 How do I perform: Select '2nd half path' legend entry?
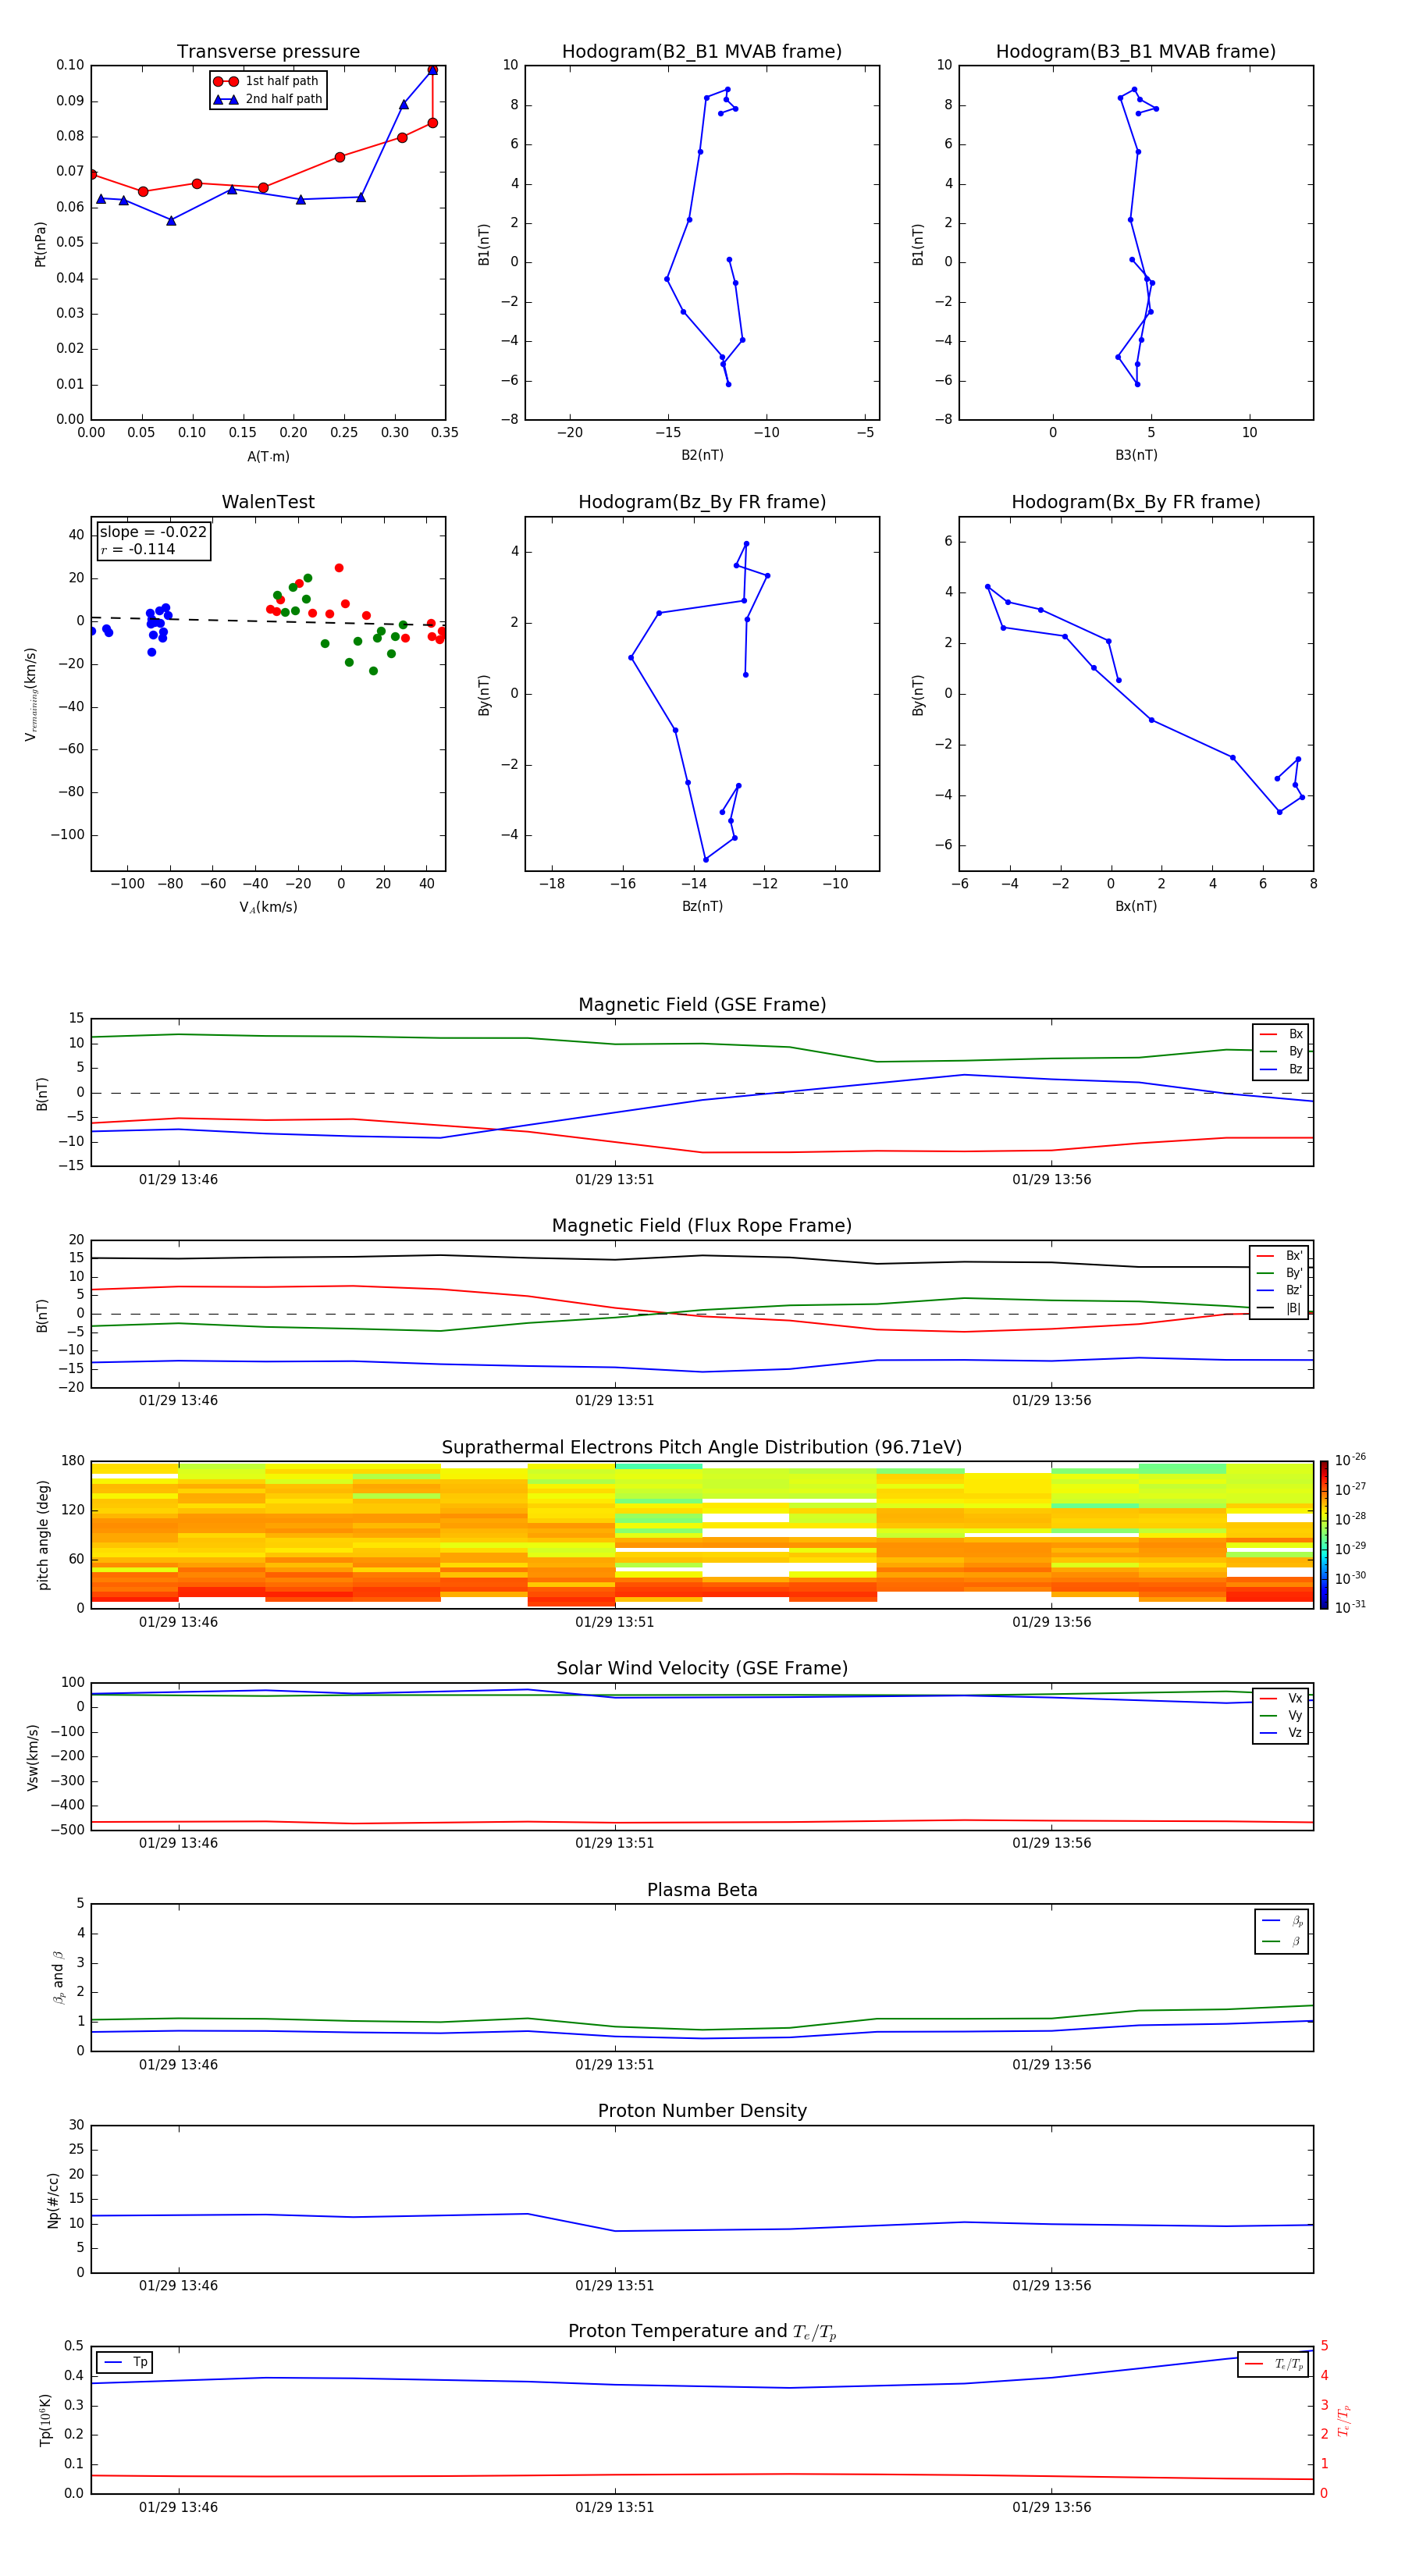(x=267, y=99)
